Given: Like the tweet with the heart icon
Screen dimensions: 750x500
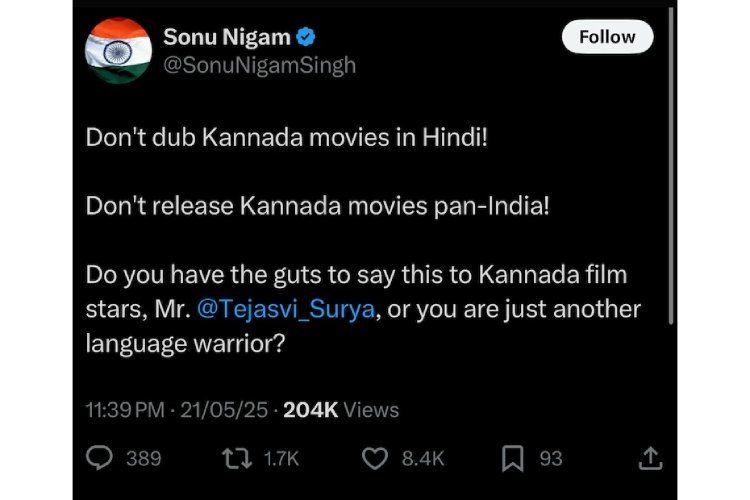Looking at the screenshot, I should (x=374, y=458).
